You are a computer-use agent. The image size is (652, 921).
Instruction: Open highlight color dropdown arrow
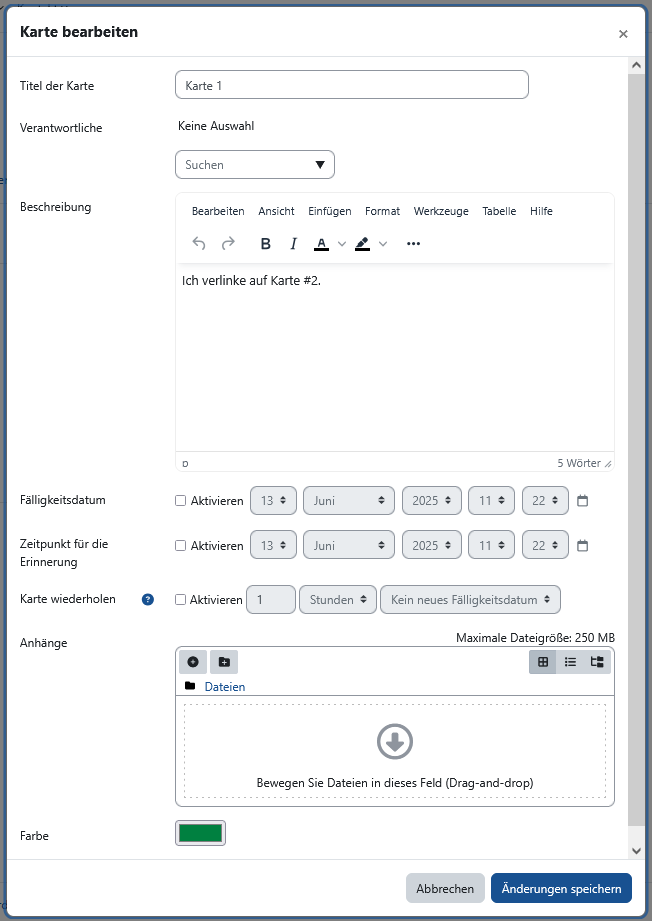pos(383,243)
